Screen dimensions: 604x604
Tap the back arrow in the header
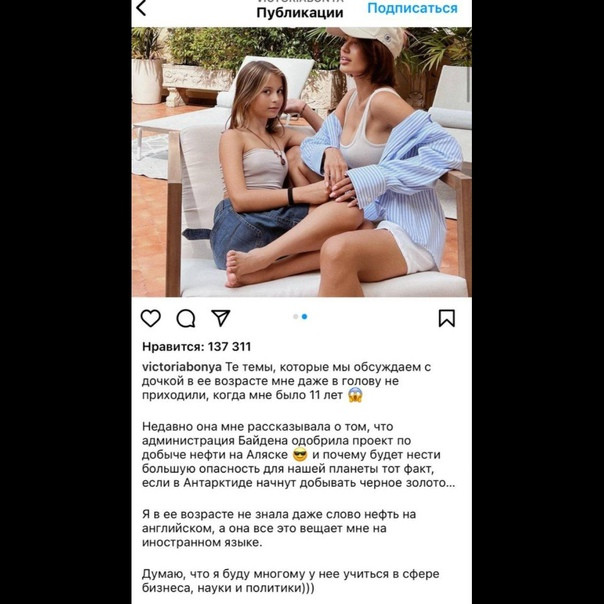[141, 8]
